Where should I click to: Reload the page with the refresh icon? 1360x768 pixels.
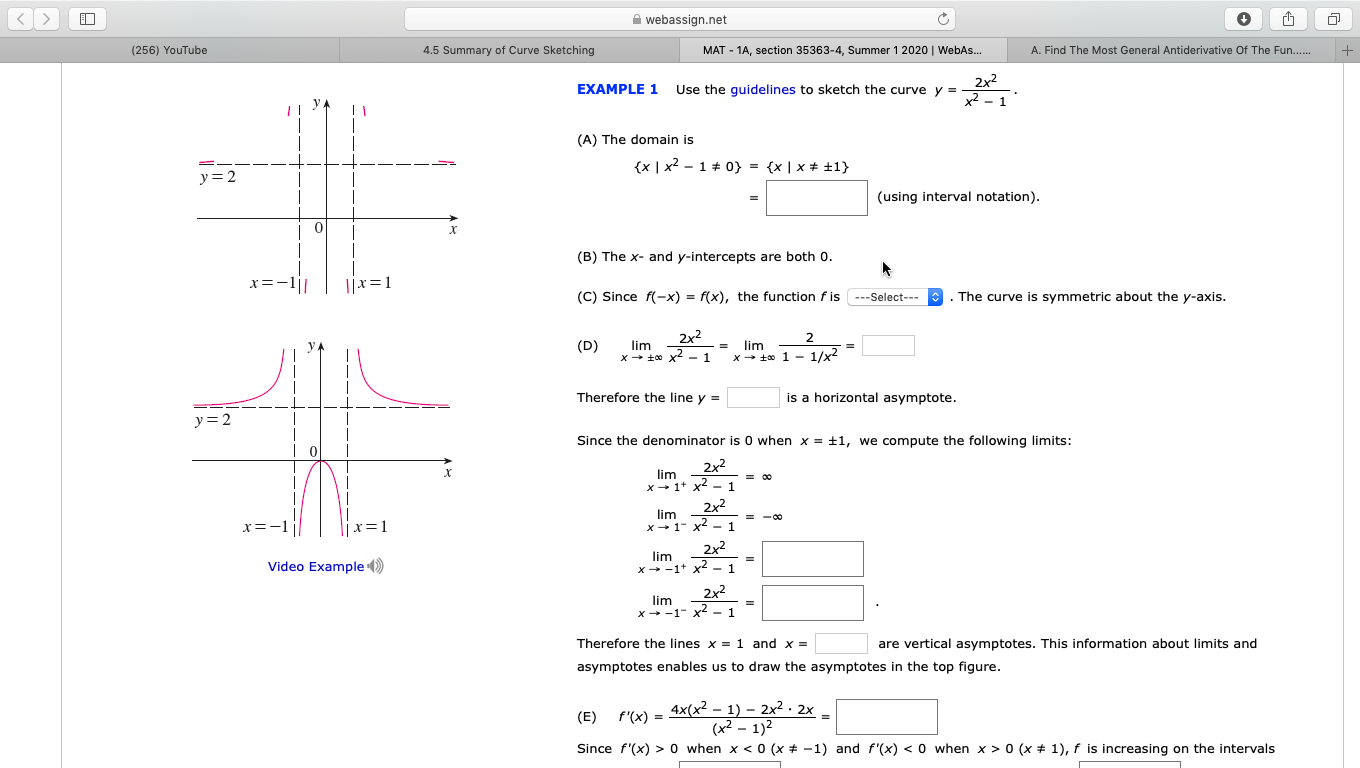click(x=943, y=17)
